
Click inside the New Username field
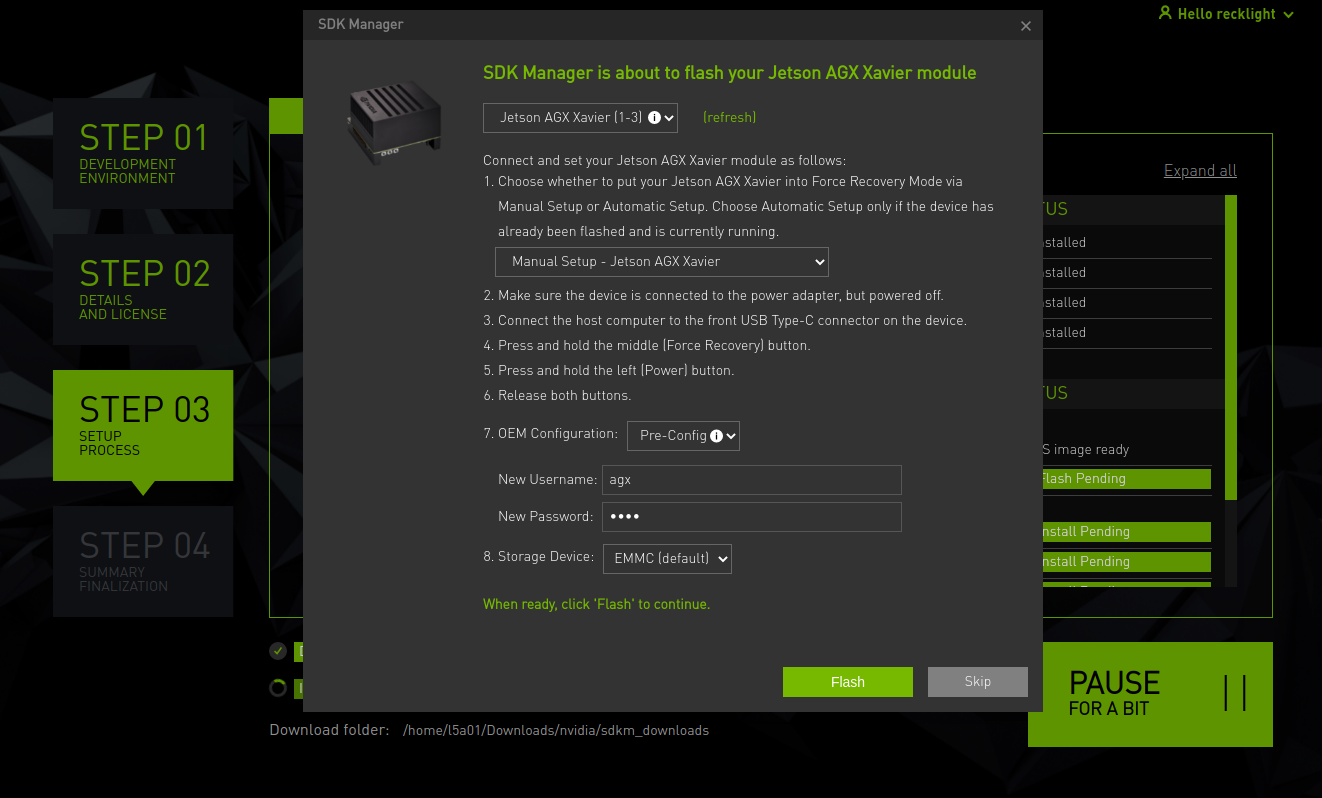click(x=751, y=480)
